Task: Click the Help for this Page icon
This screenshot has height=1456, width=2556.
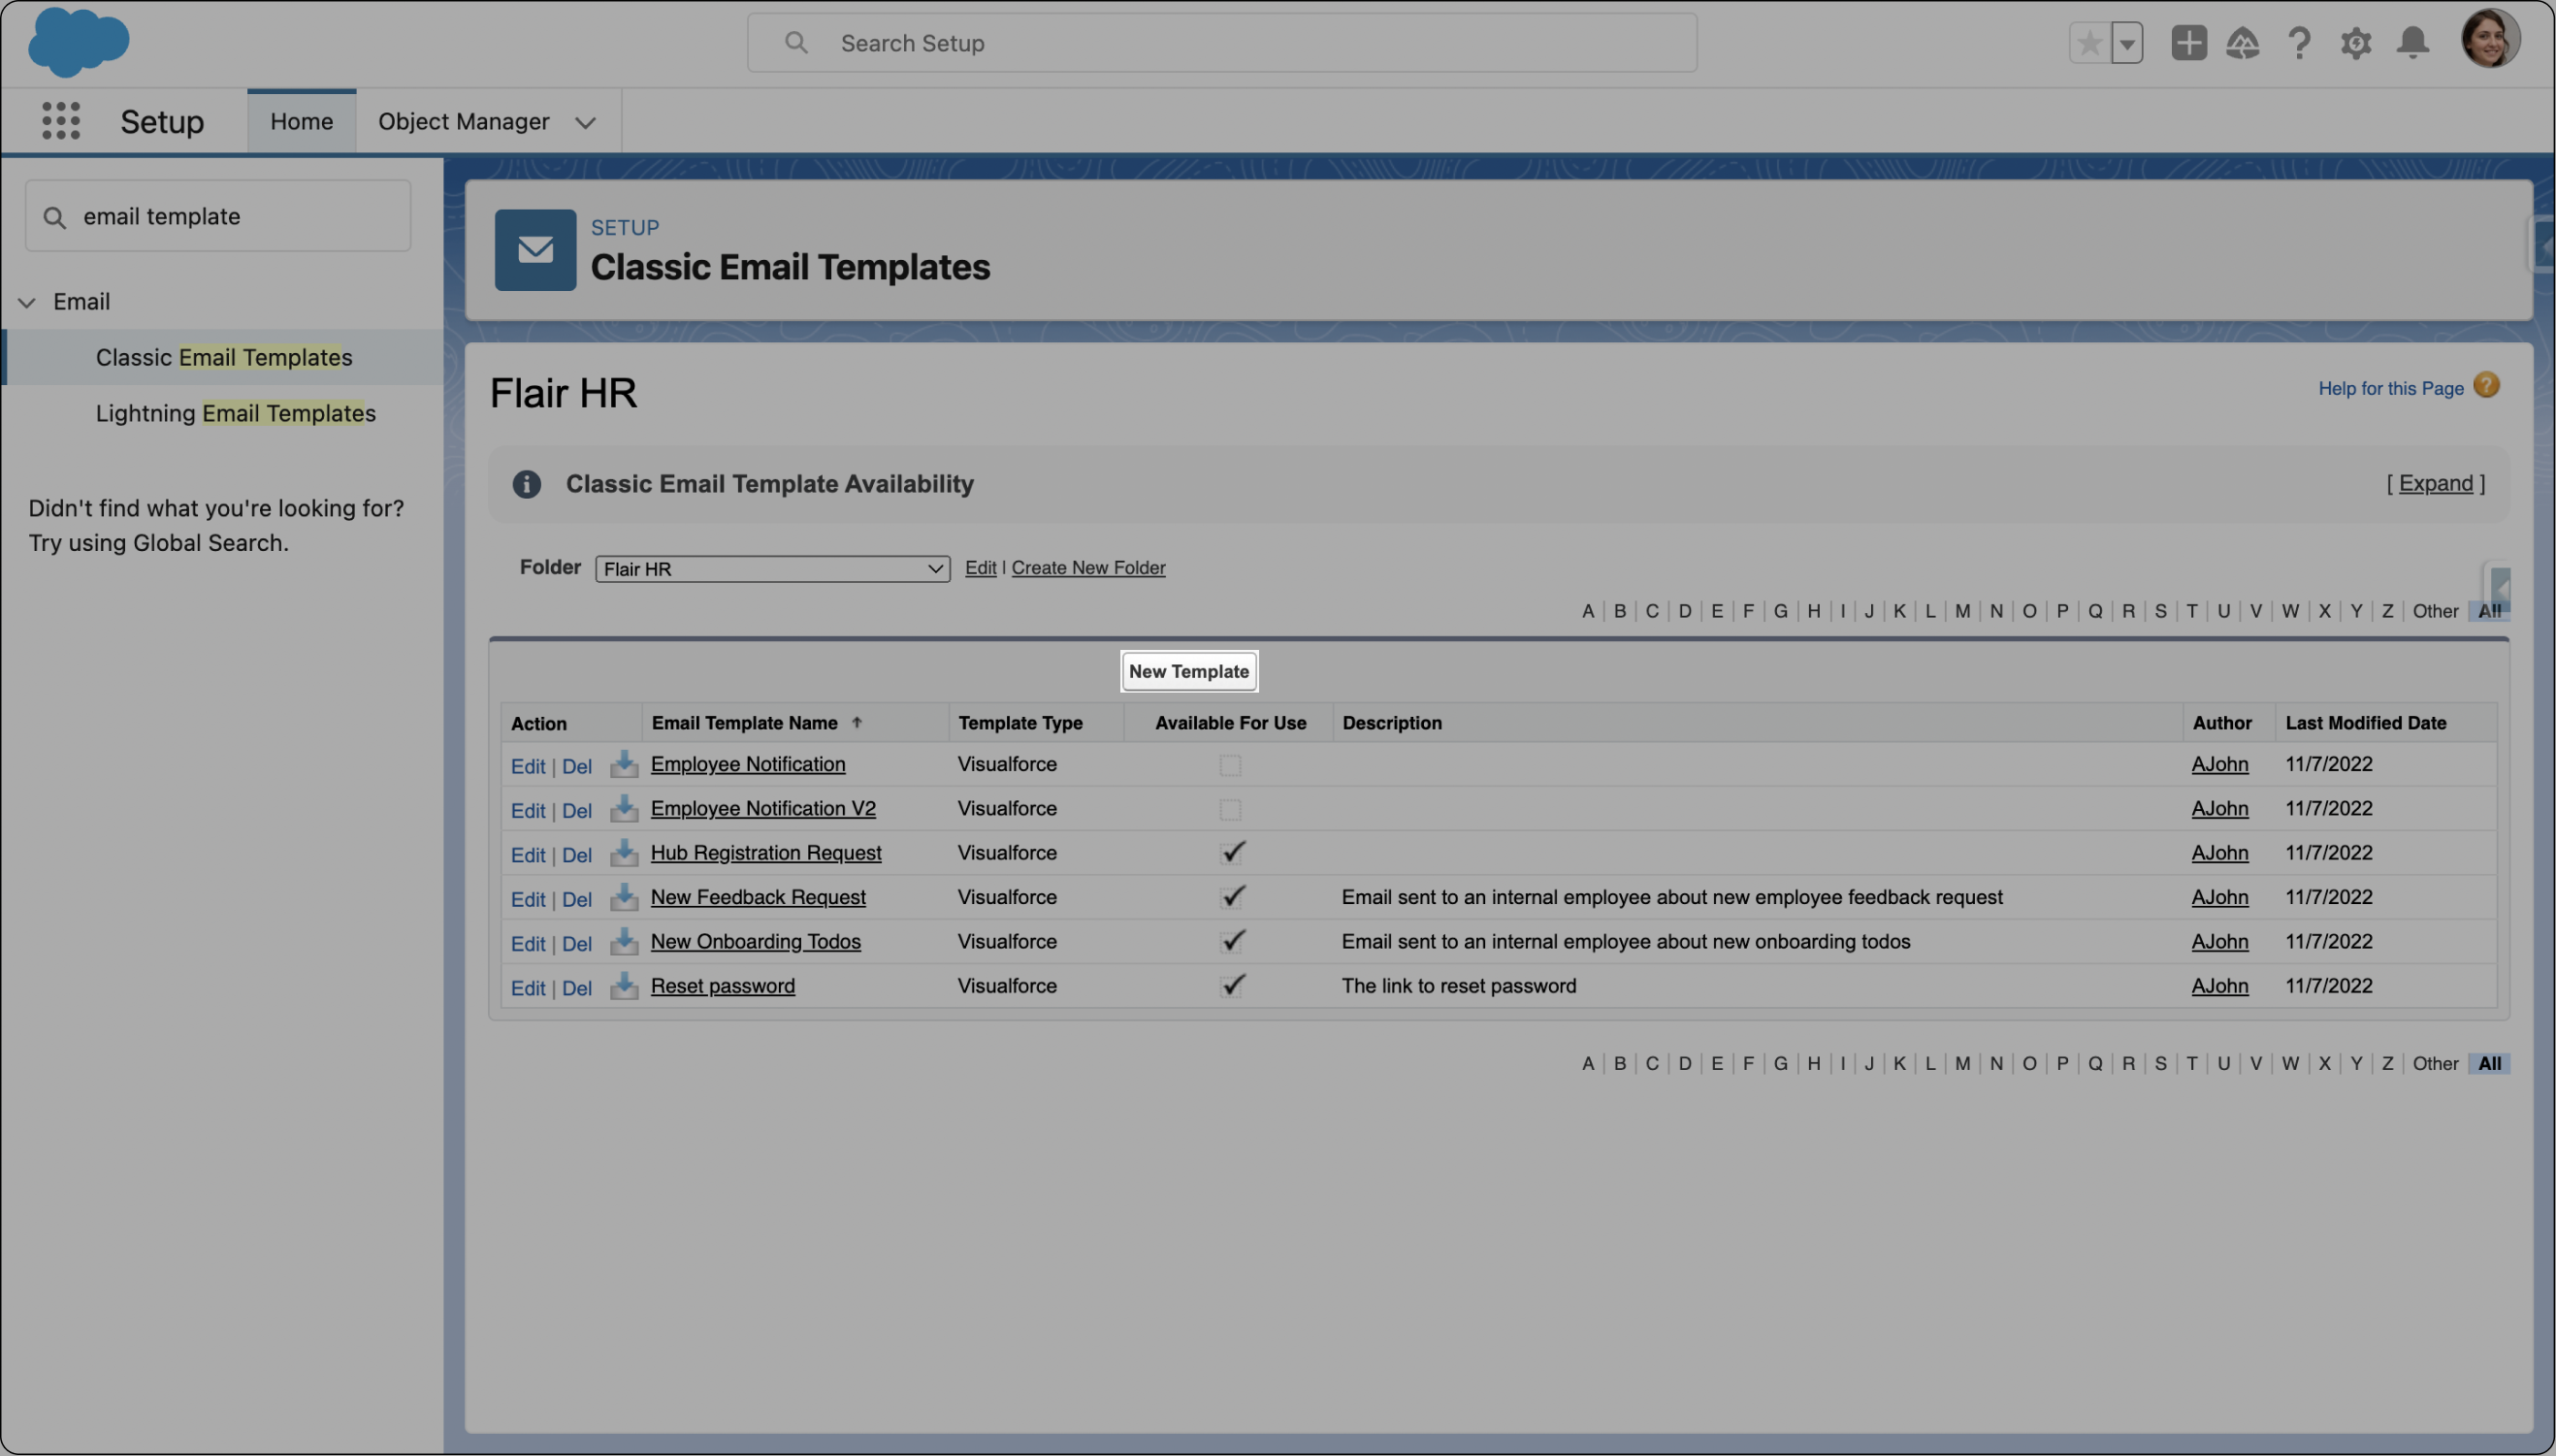Action: pyautogui.click(x=2486, y=386)
